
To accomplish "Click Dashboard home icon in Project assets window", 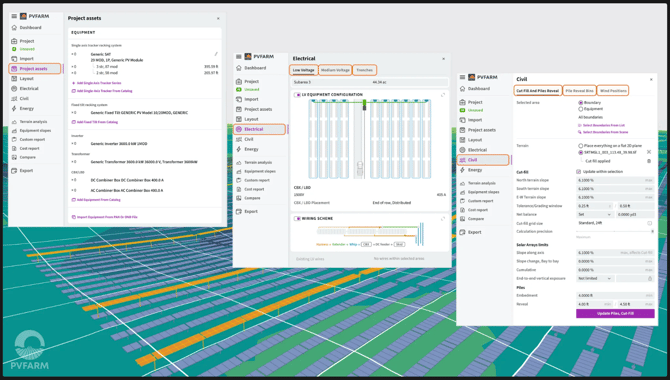I will point(14,28).
